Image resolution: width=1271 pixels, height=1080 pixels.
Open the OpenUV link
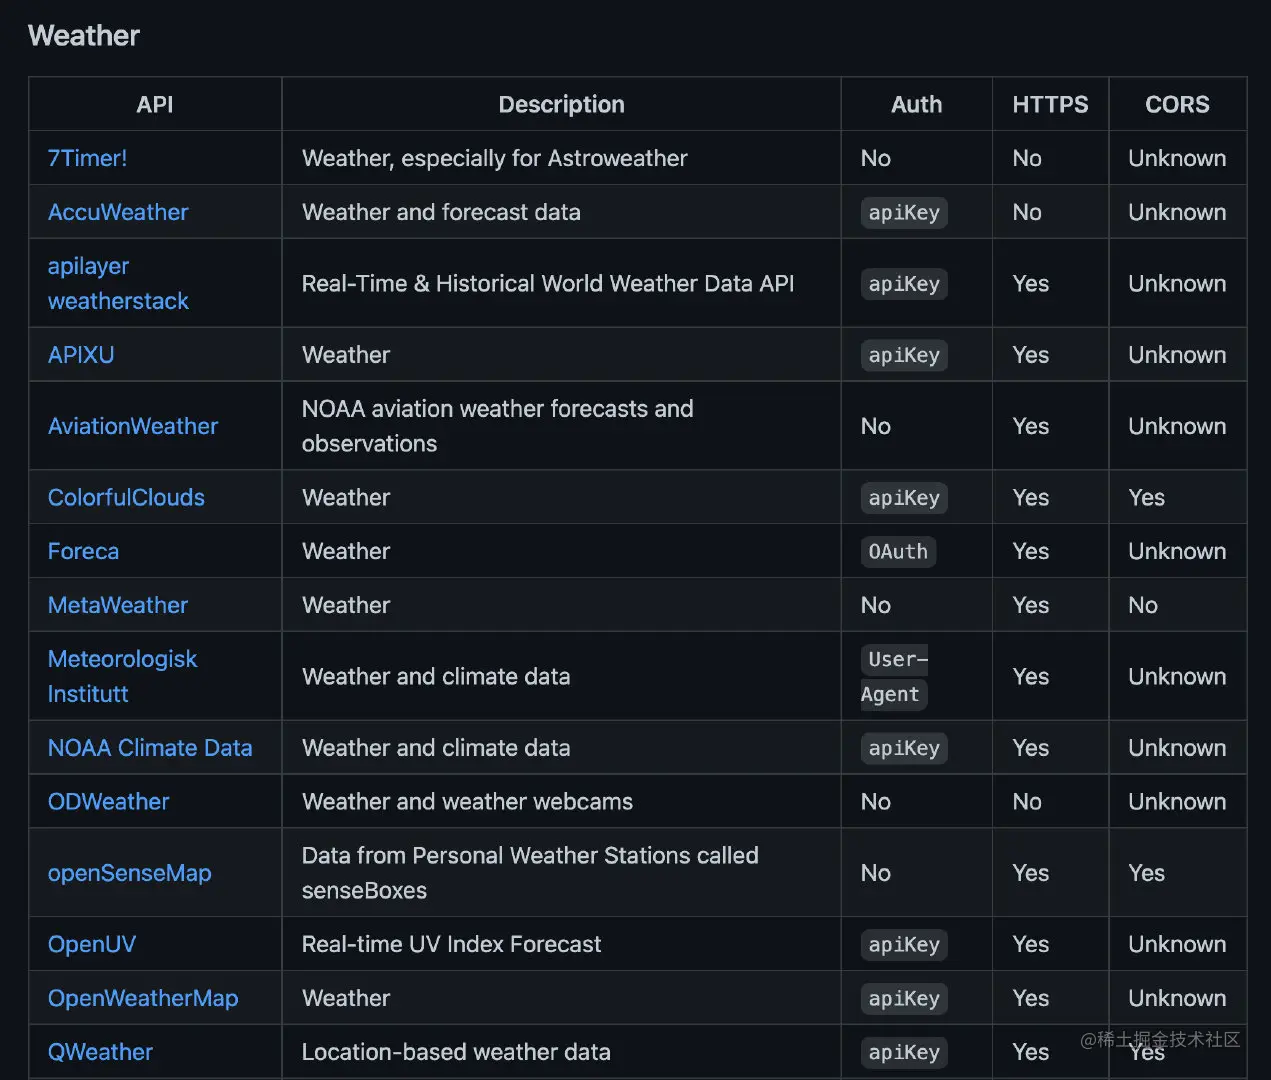[92, 944]
